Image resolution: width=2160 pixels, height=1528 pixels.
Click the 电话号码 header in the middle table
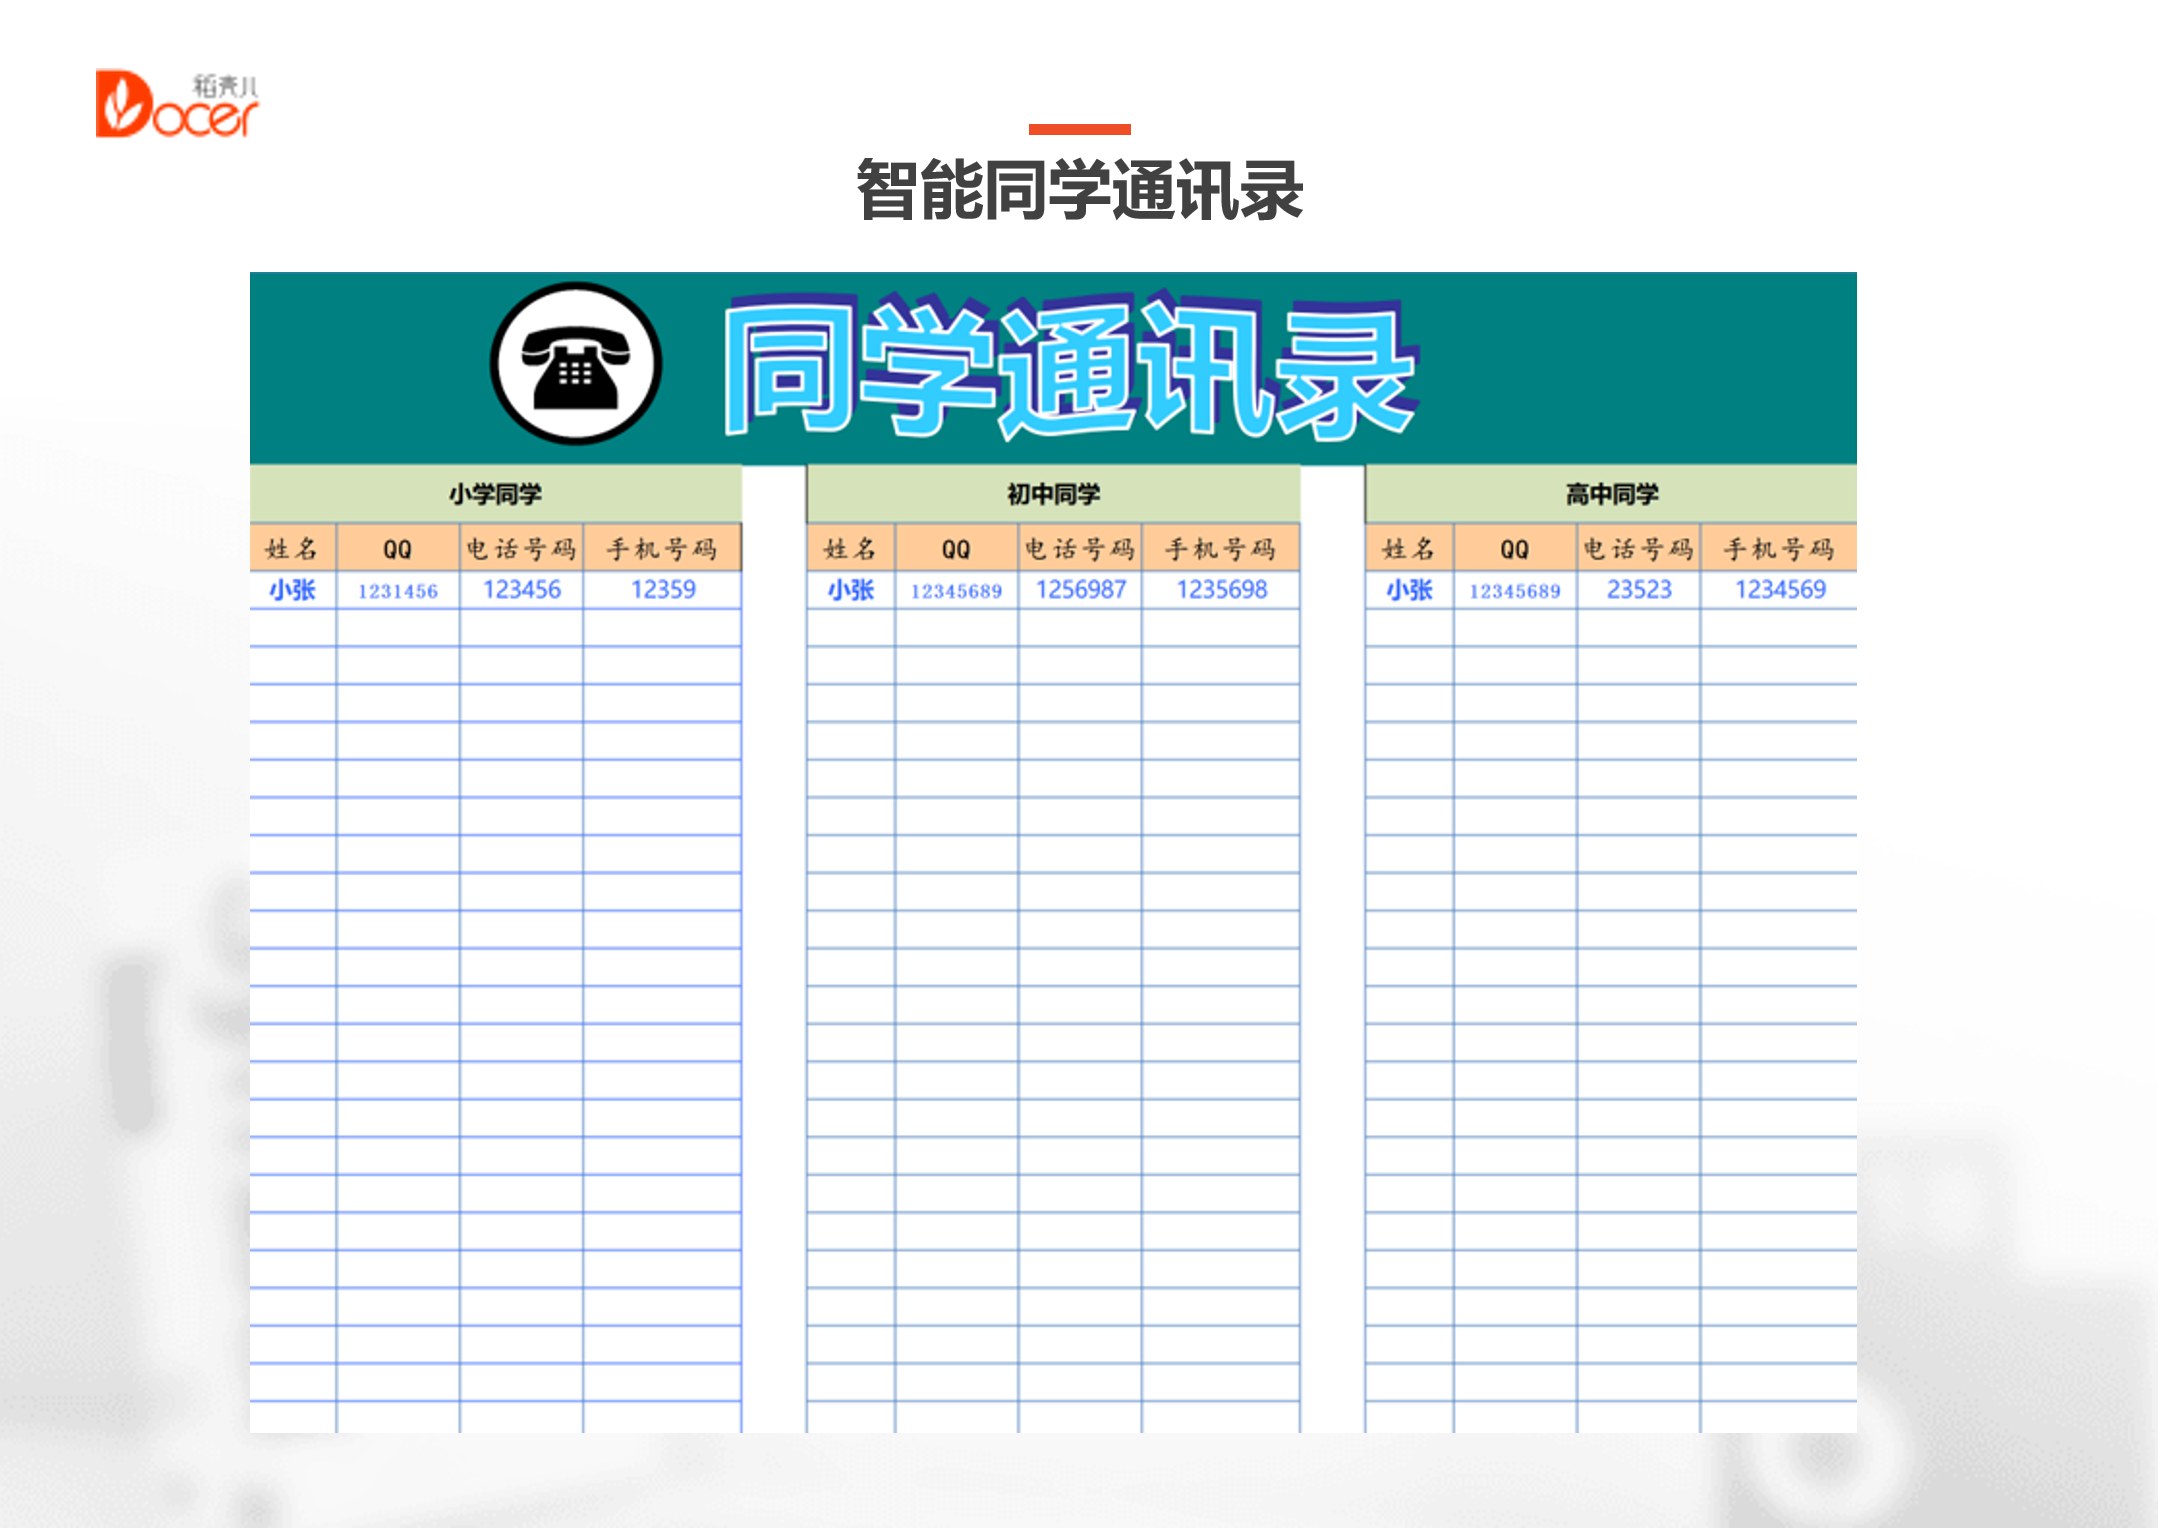click(x=1078, y=548)
